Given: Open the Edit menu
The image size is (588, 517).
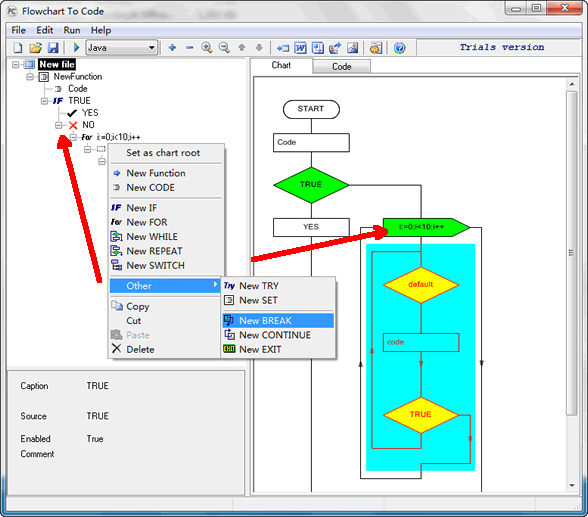Looking at the screenshot, I should click(45, 30).
